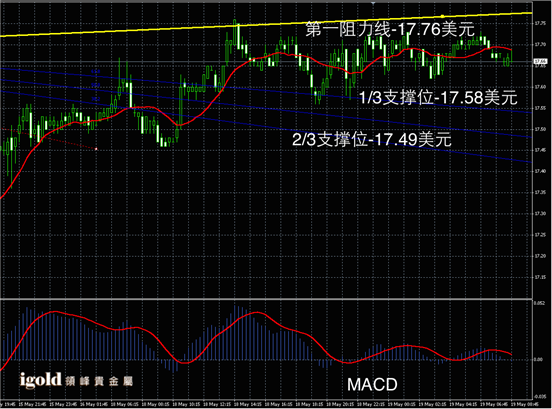The image size is (552, 409).
Task: Click the small triangle marker at top
Action: tap(373, 3)
